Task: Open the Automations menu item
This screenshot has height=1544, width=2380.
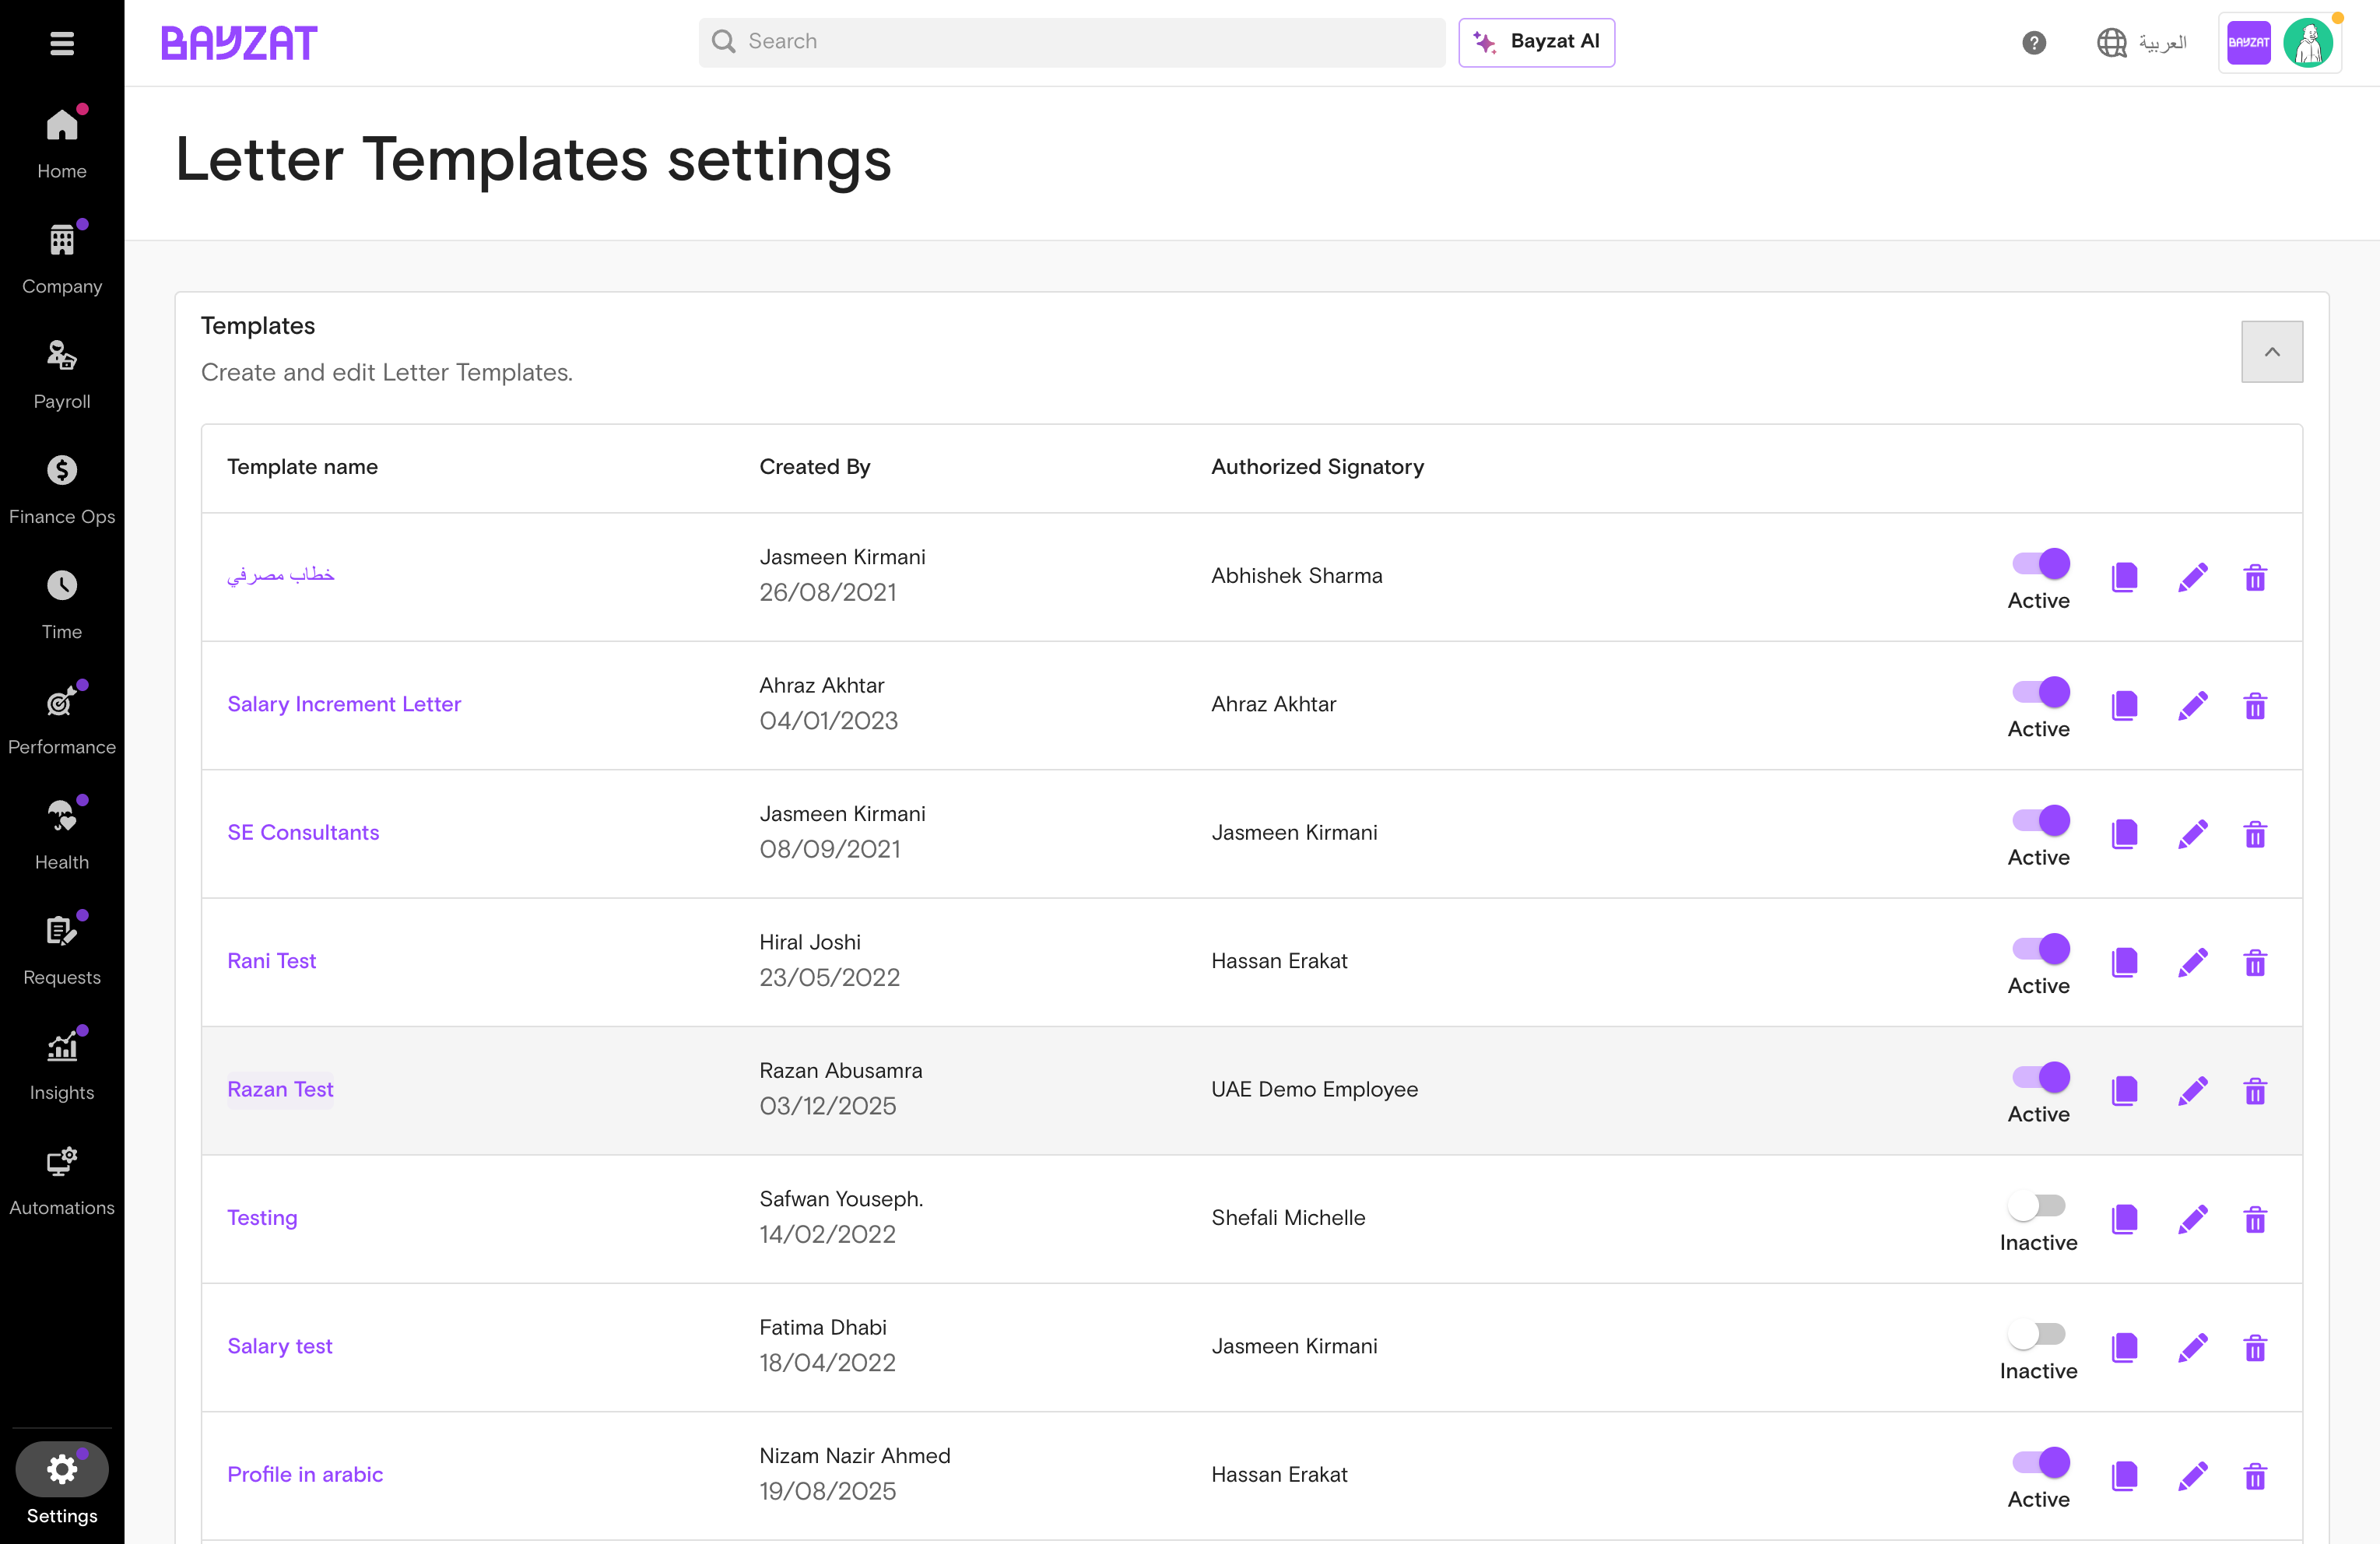Action: [62, 1181]
